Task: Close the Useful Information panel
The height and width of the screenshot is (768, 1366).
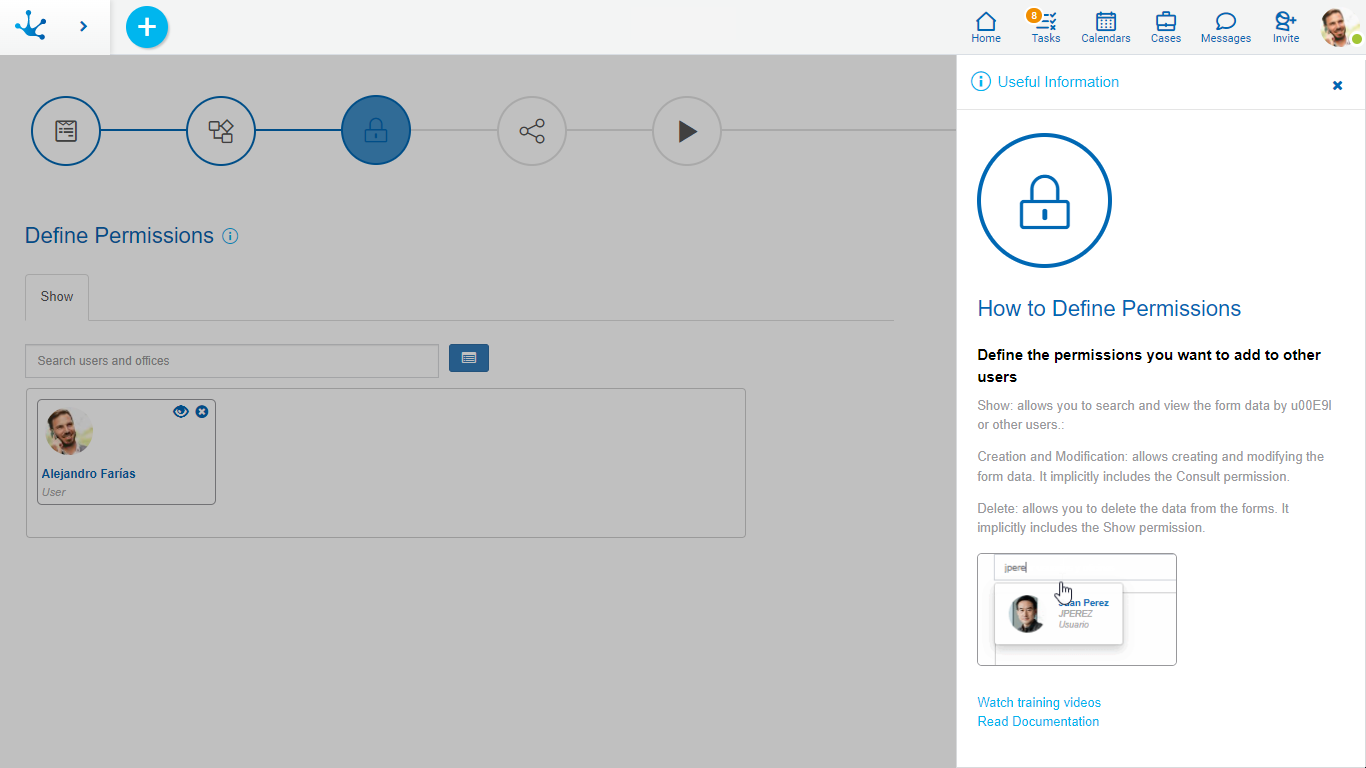Action: click(x=1337, y=85)
